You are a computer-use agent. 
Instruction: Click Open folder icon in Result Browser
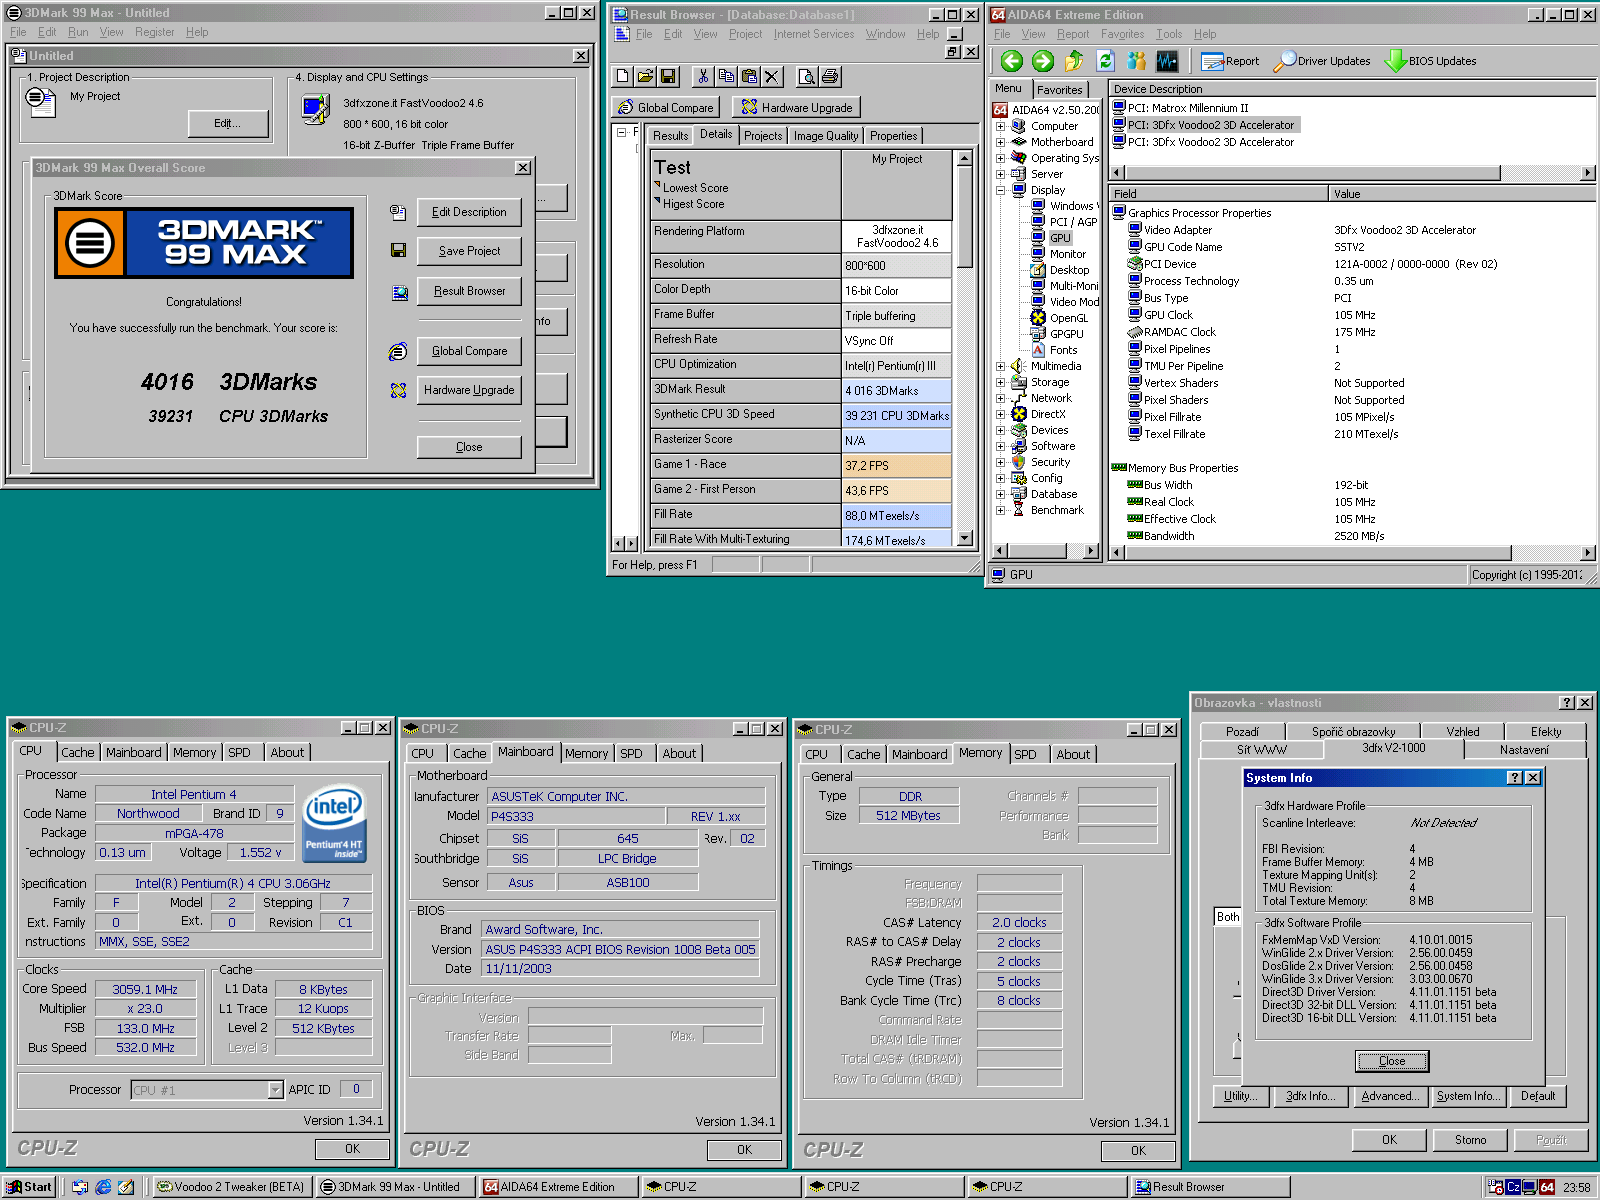(x=646, y=76)
